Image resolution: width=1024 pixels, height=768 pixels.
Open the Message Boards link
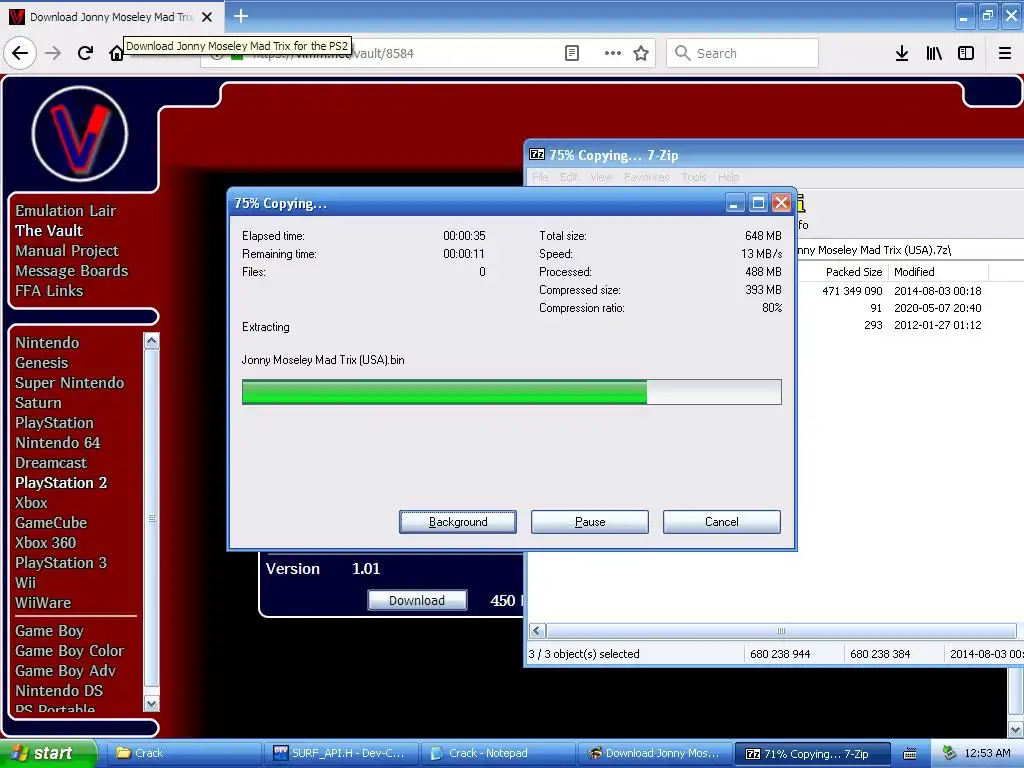click(x=71, y=270)
